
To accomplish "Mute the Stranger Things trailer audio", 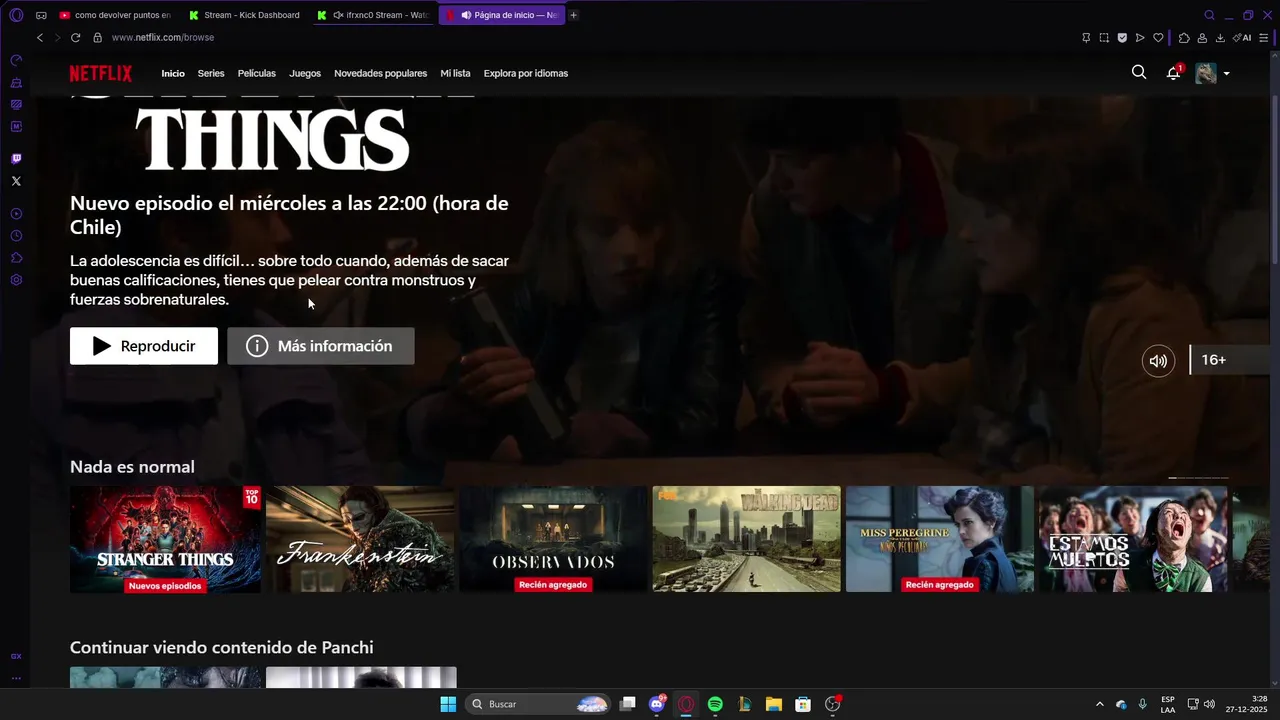I will 1158,361.
